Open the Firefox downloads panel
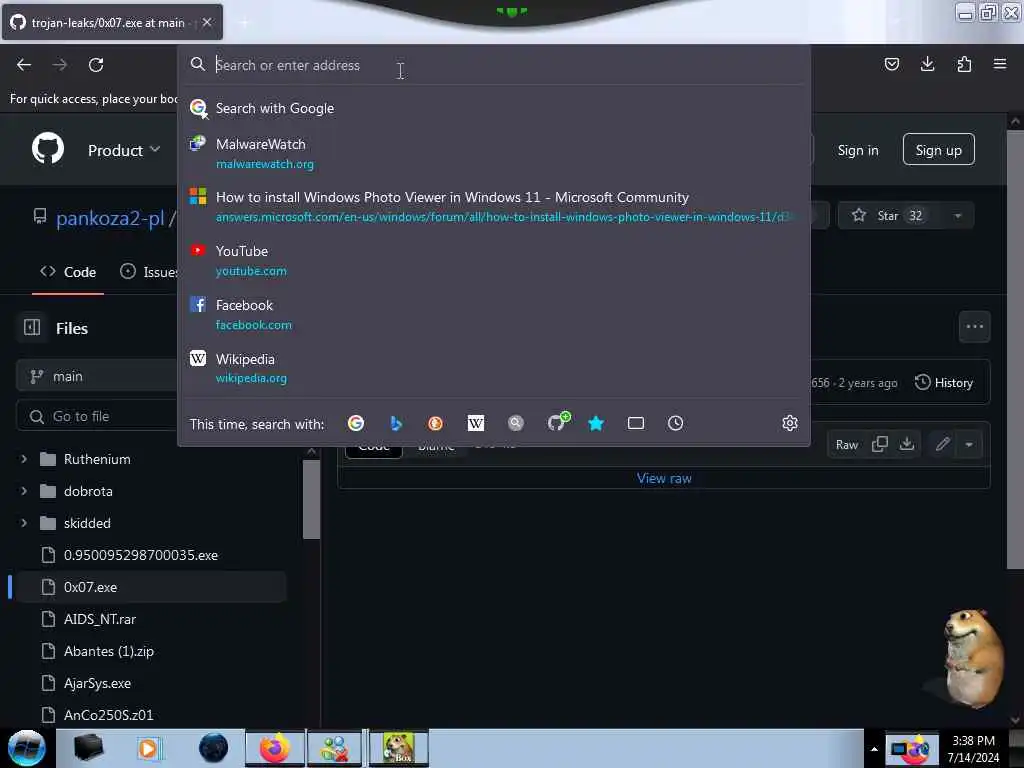Screen dimensions: 1024x768 pos(927,64)
